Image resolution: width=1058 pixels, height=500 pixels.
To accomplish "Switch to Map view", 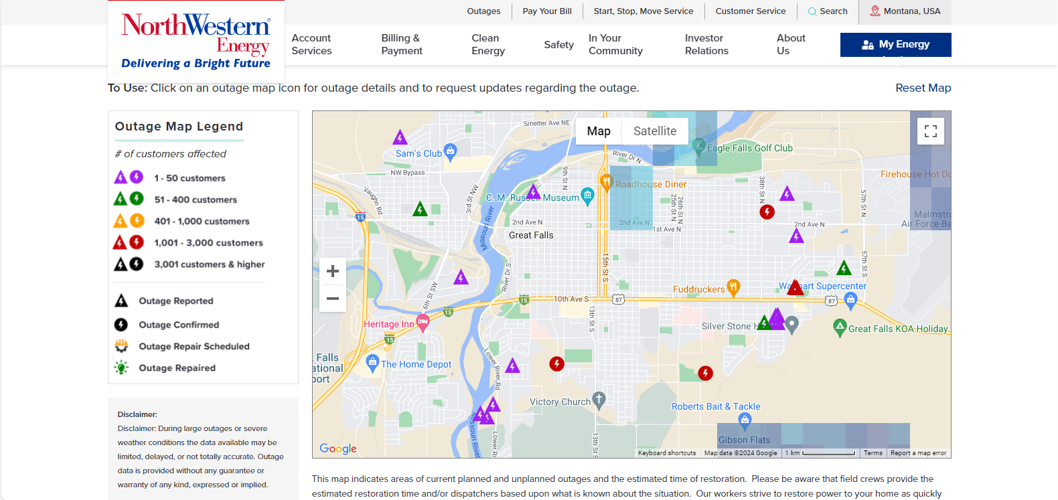I will pos(598,131).
